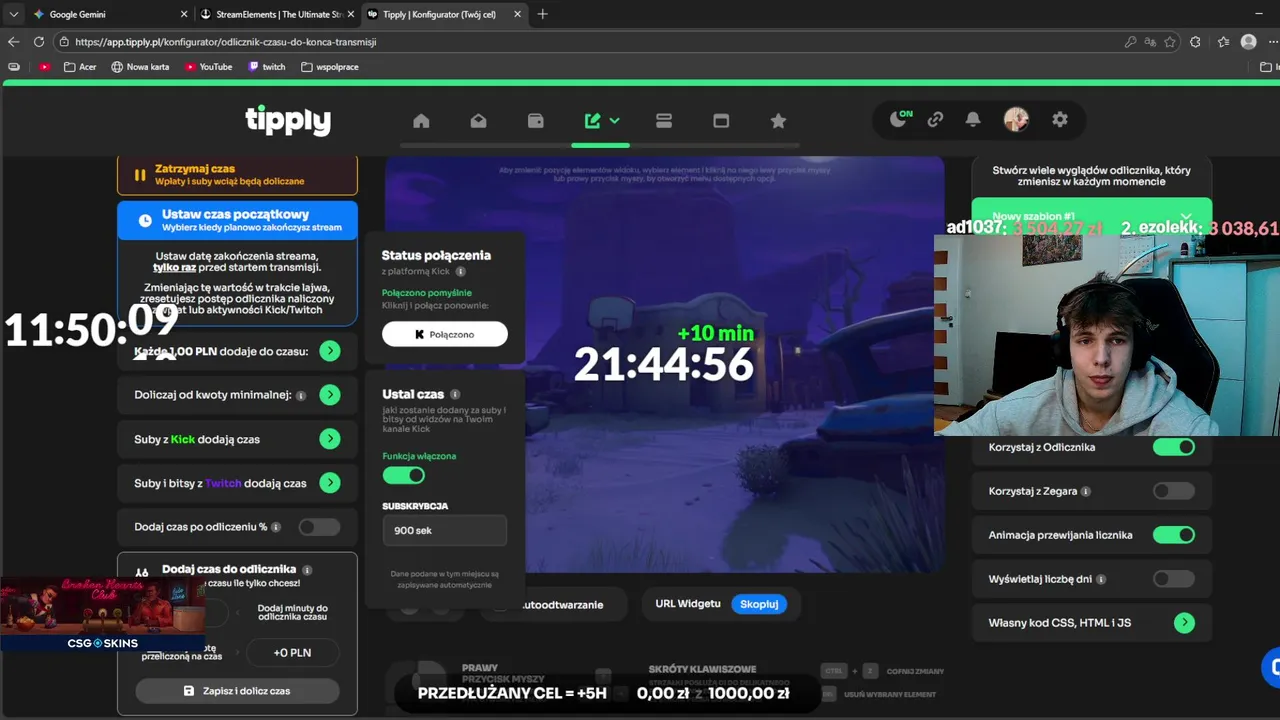Open a new browser tab with plus
Viewport: 1280px width, 720px height.
[x=542, y=14]
